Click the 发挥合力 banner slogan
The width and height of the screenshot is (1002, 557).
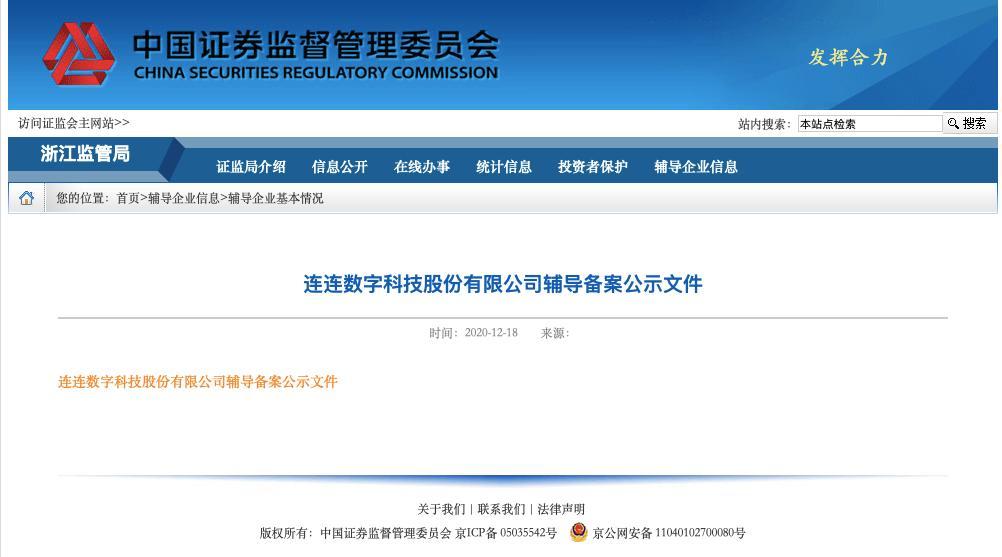848,57
